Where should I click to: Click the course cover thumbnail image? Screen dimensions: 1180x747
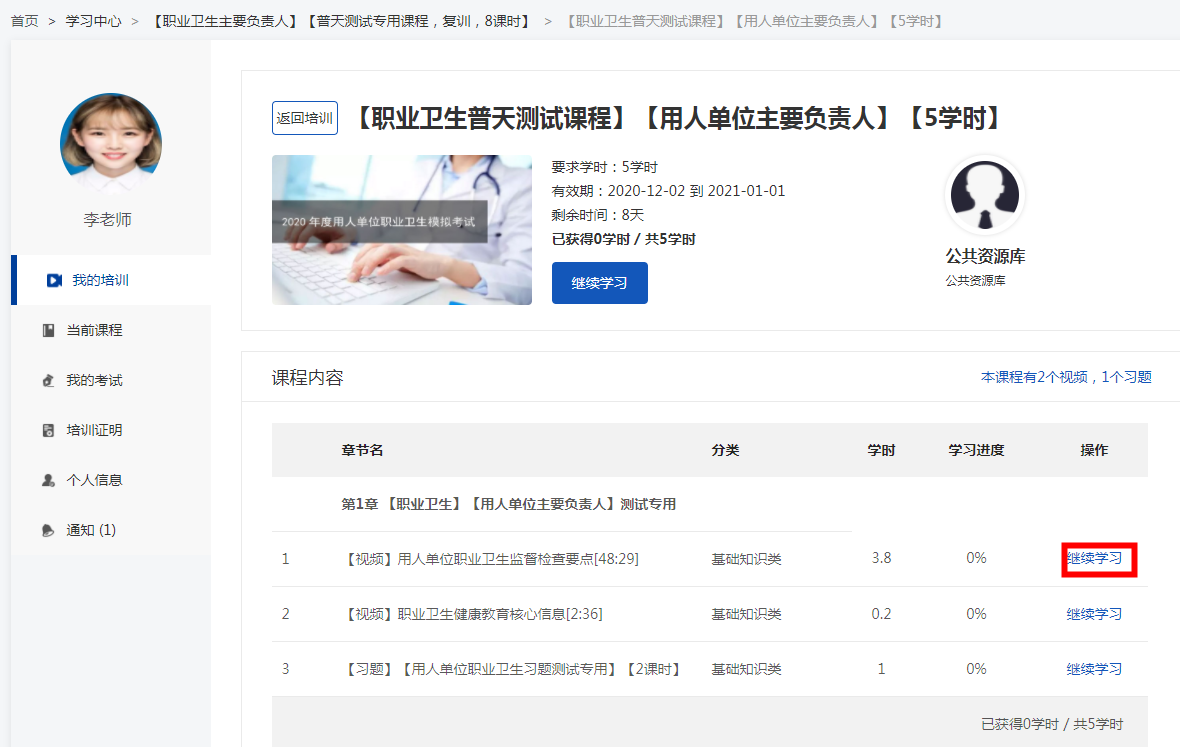[401, 230]
